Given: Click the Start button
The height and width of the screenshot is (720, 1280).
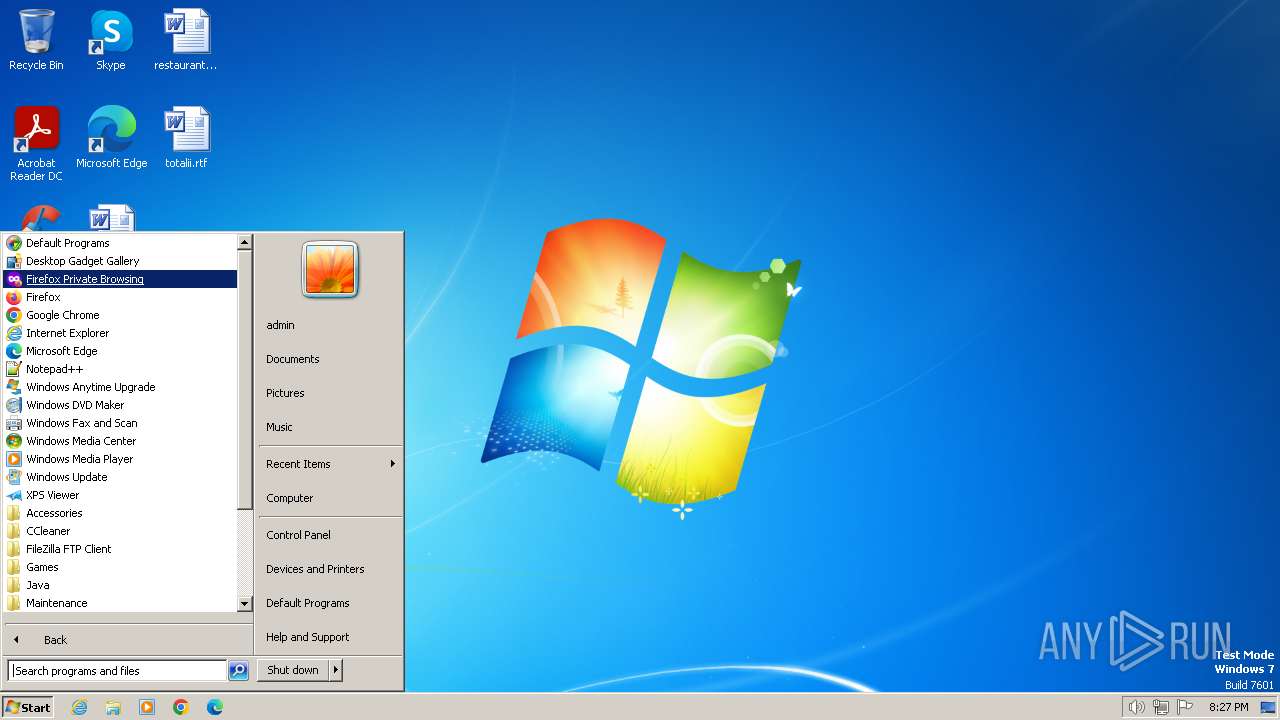Looking at the screenshot, I should [x=28, y=707].
